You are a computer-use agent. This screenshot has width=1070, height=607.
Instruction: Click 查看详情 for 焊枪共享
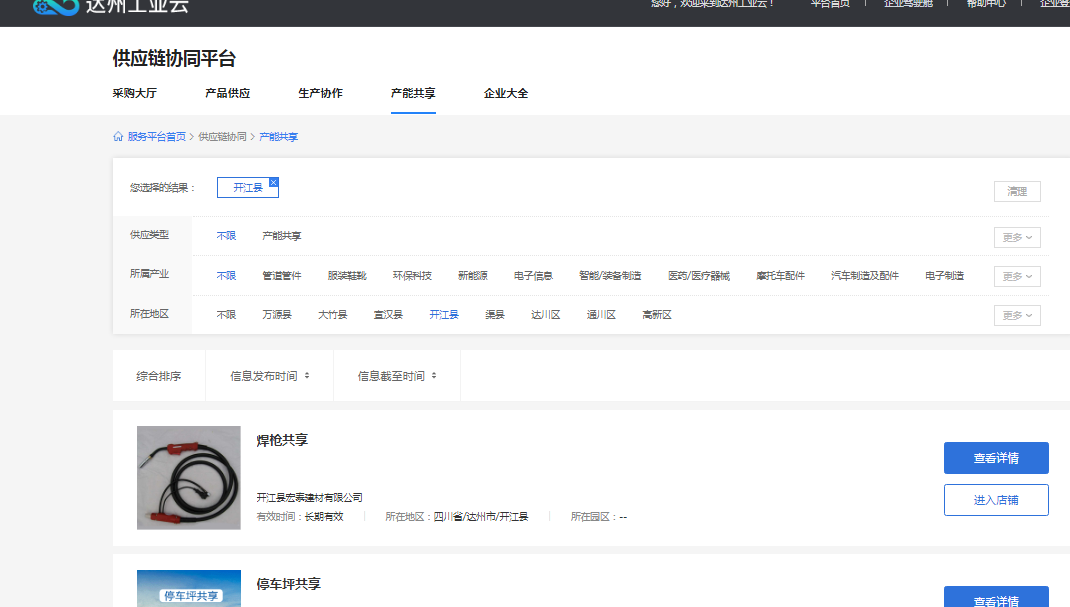click(996, 458)
